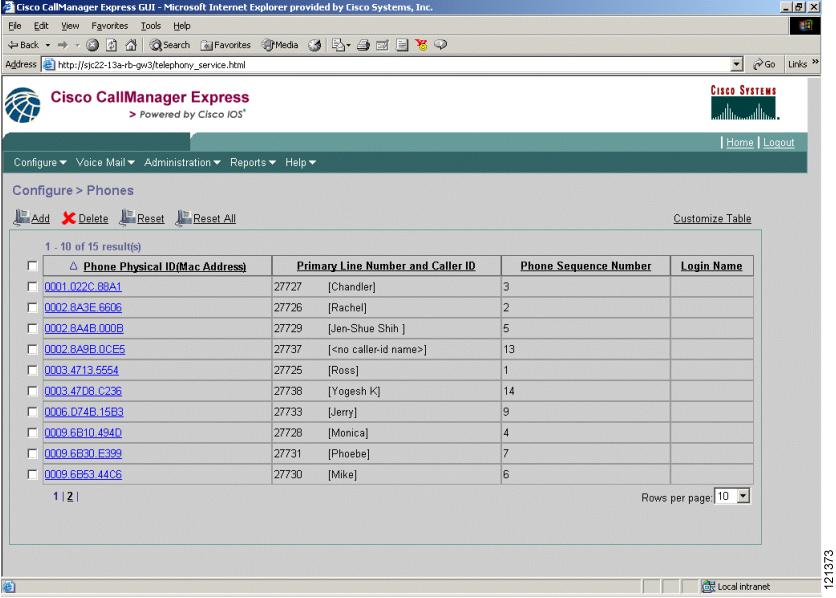
Task: Click the sort triangle beside Phone Physical ID
Action: pyautogui.click(x=74, y=265)
